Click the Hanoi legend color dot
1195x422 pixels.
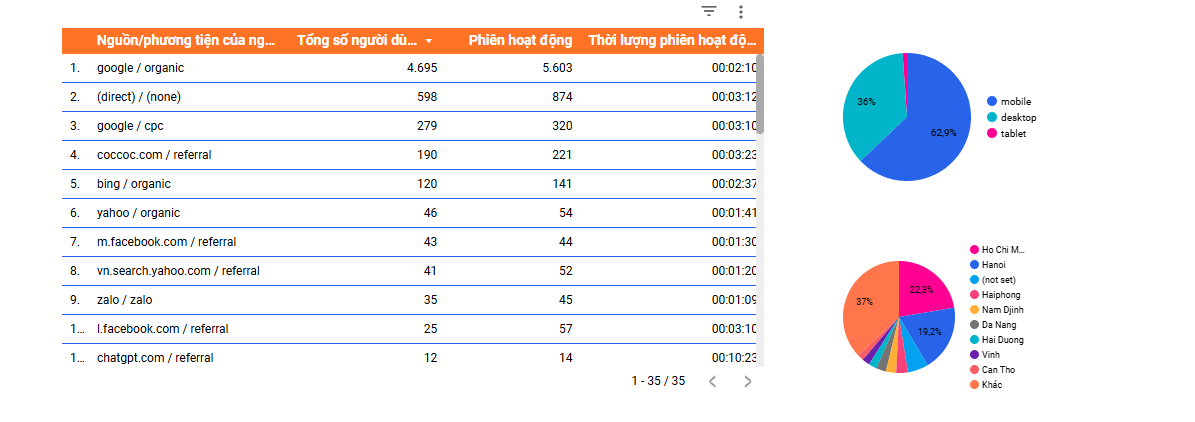[x=974, y=265]
